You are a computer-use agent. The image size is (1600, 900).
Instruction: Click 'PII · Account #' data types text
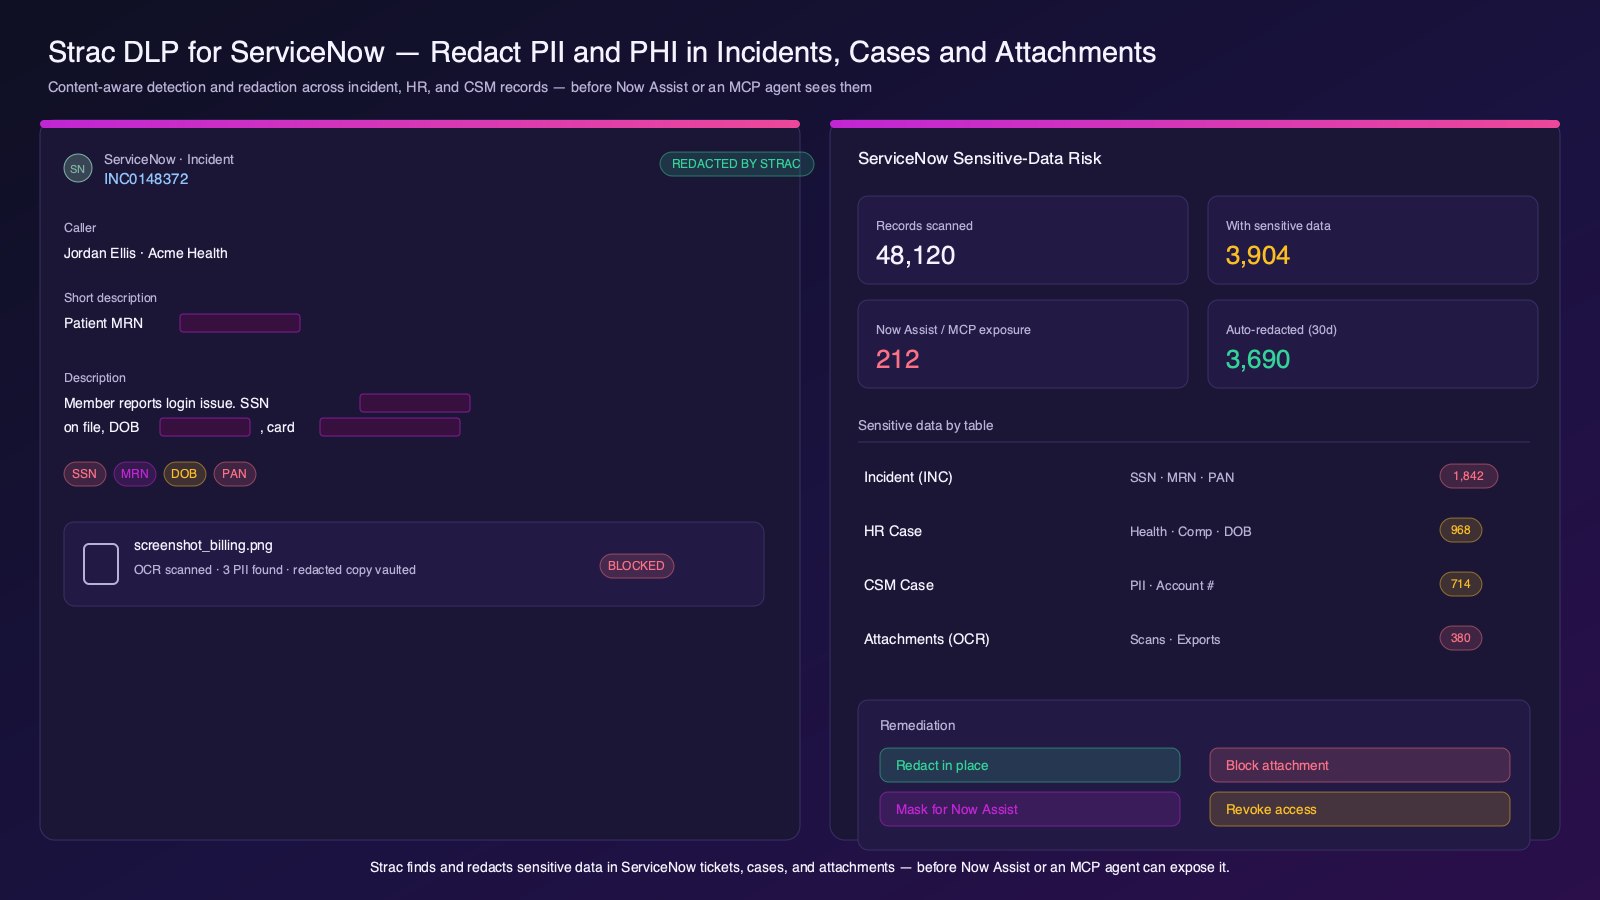[1172, 585]
